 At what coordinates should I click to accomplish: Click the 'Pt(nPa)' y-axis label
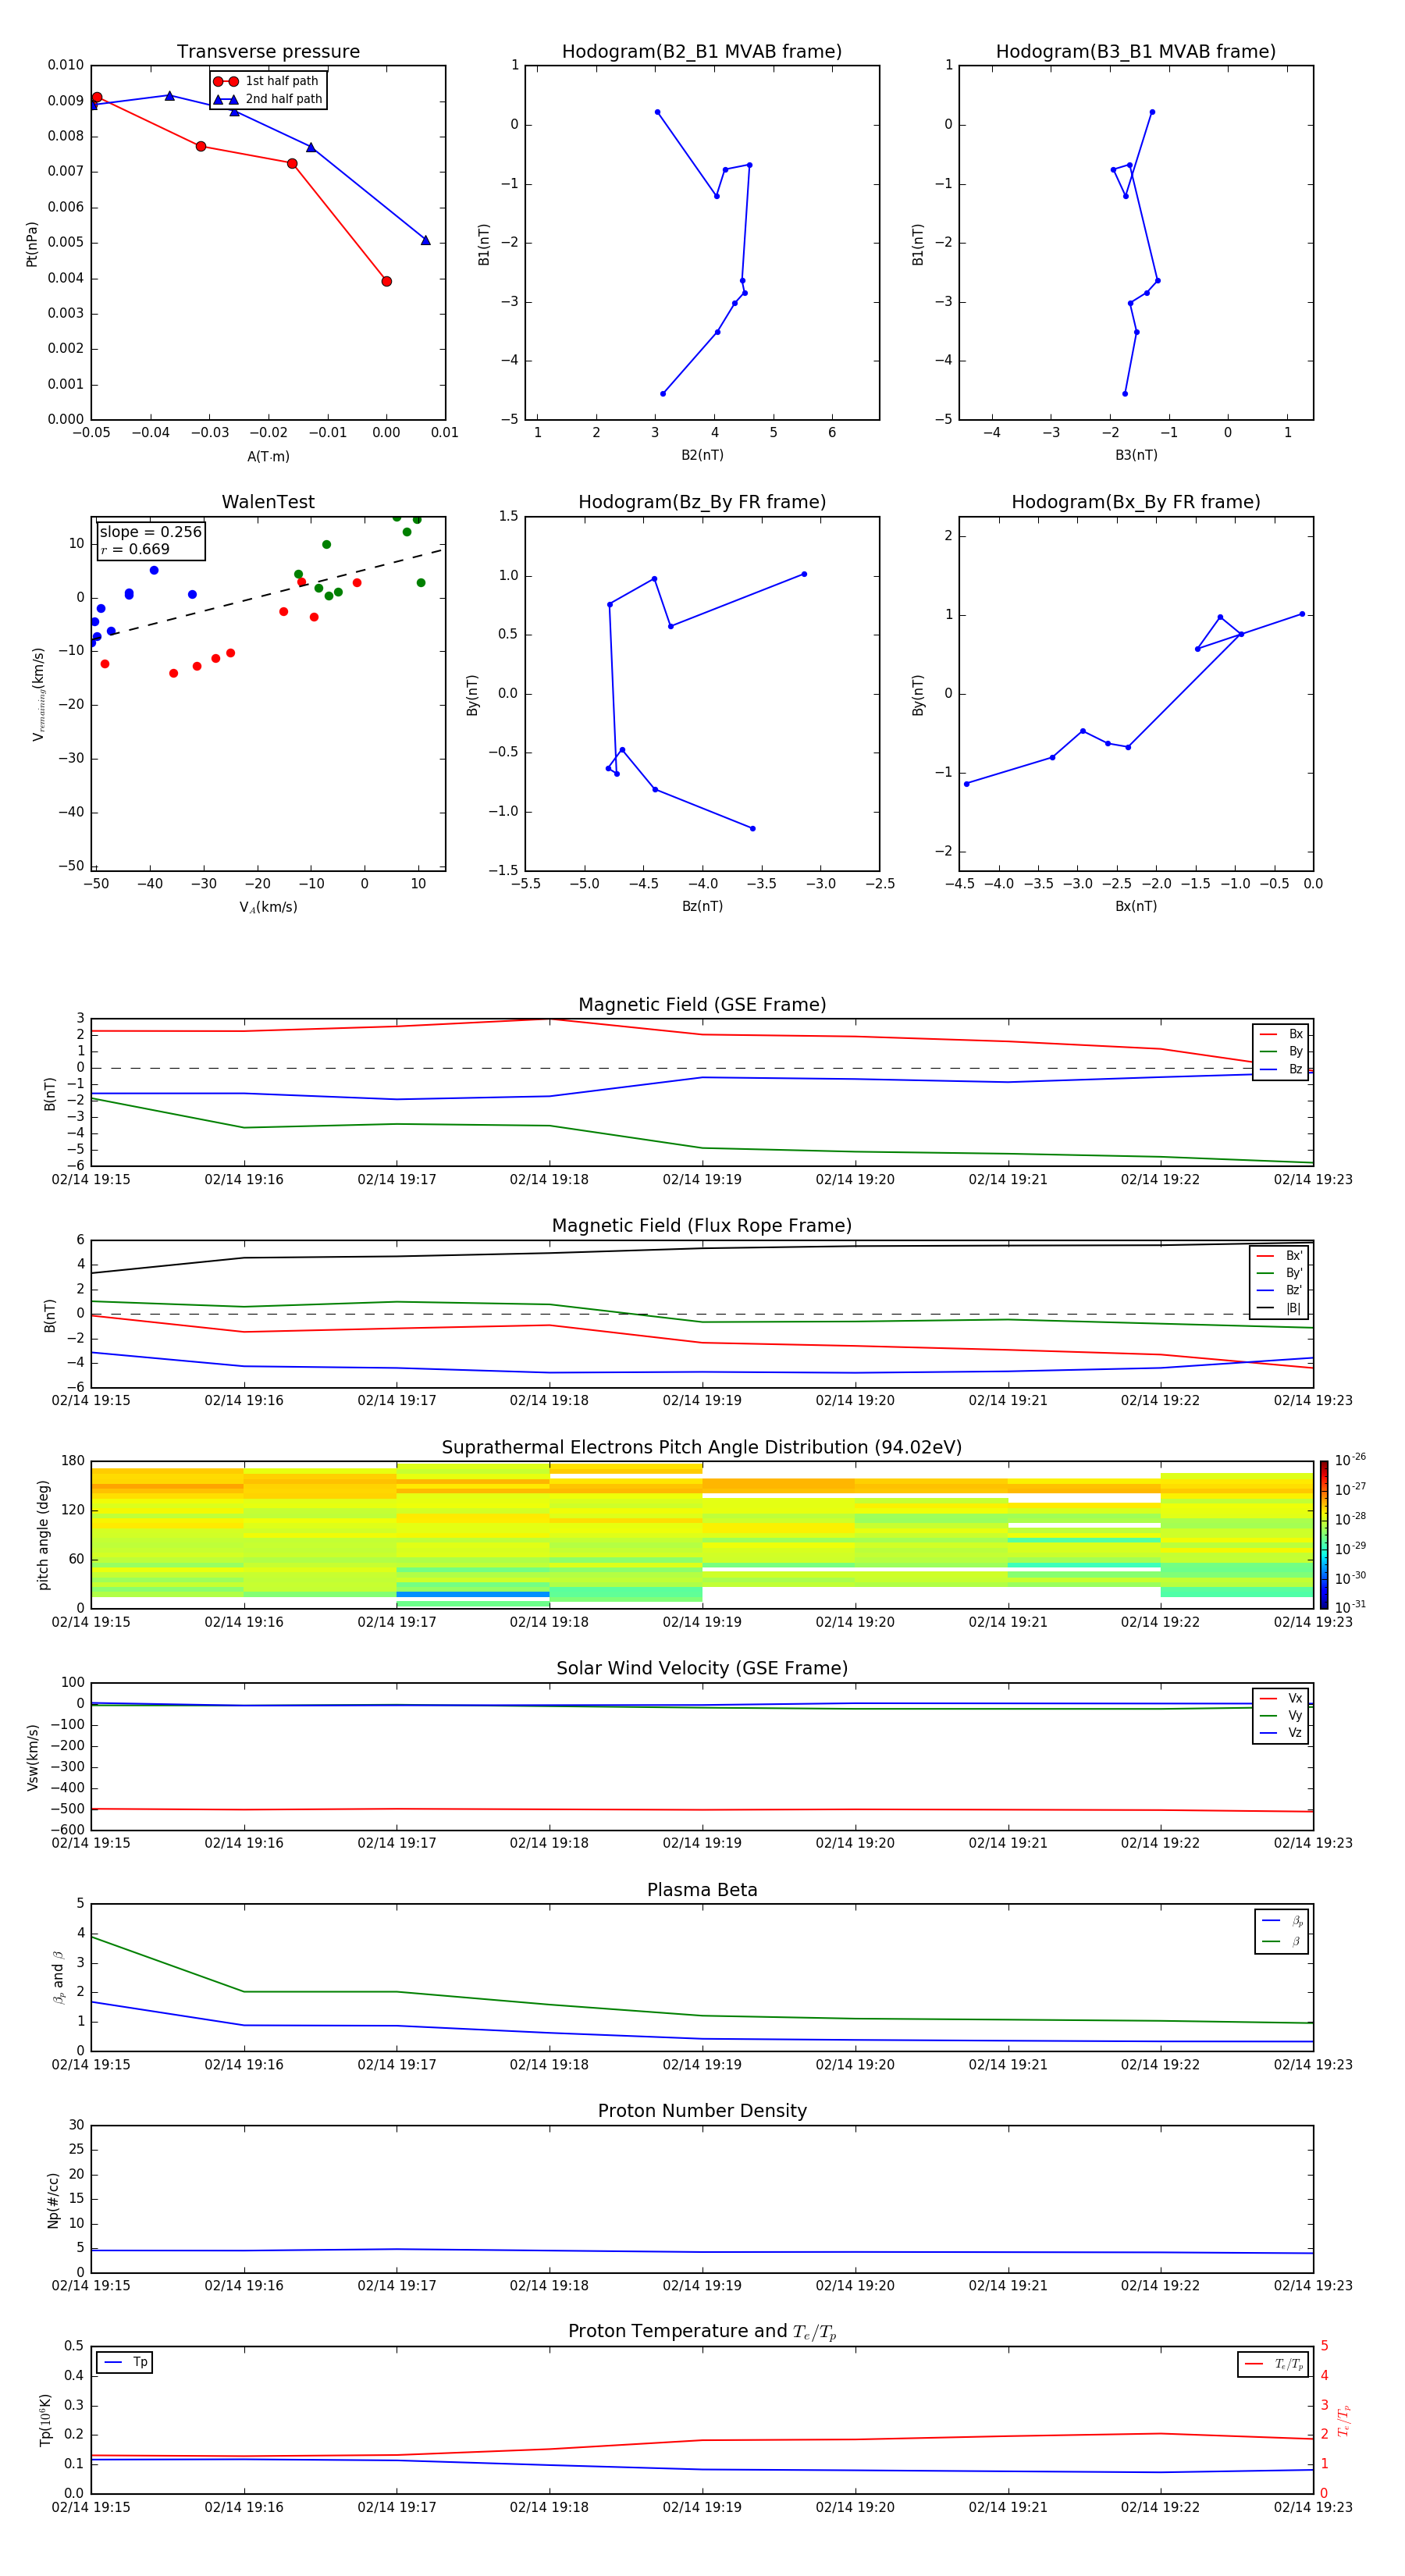click(31, 244)
